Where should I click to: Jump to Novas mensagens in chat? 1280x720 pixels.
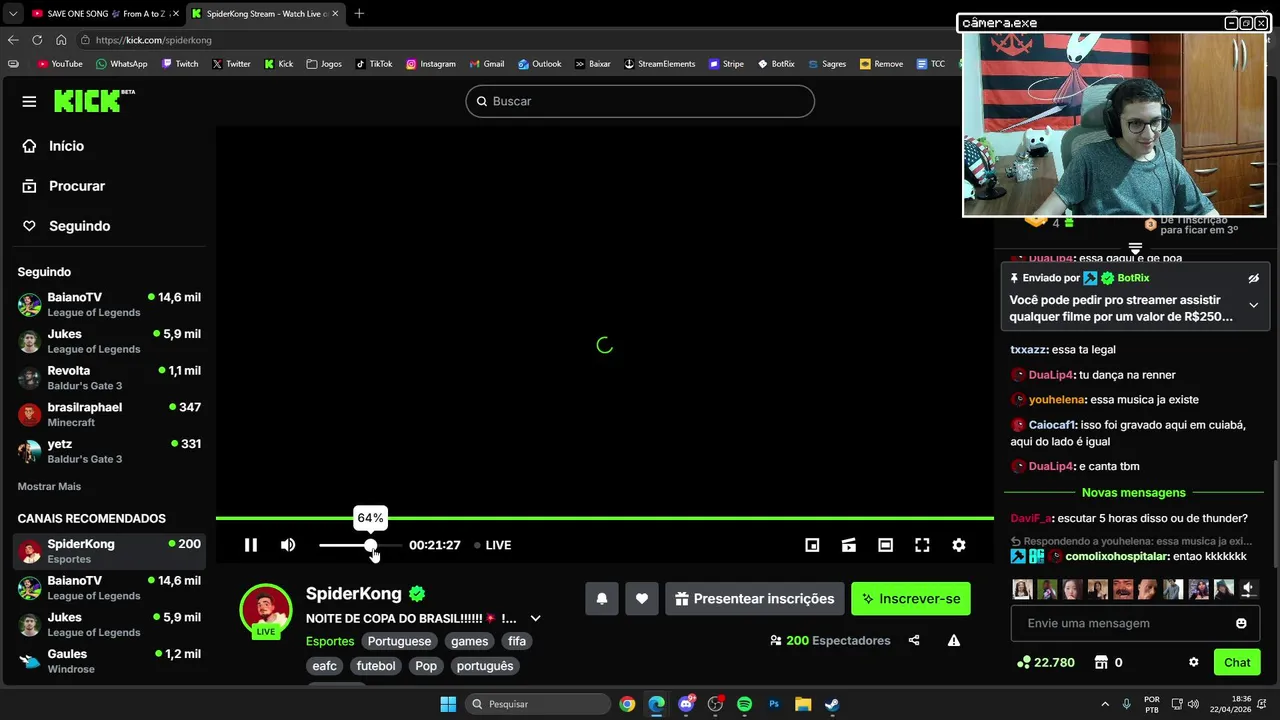(x=1134, y=492)
